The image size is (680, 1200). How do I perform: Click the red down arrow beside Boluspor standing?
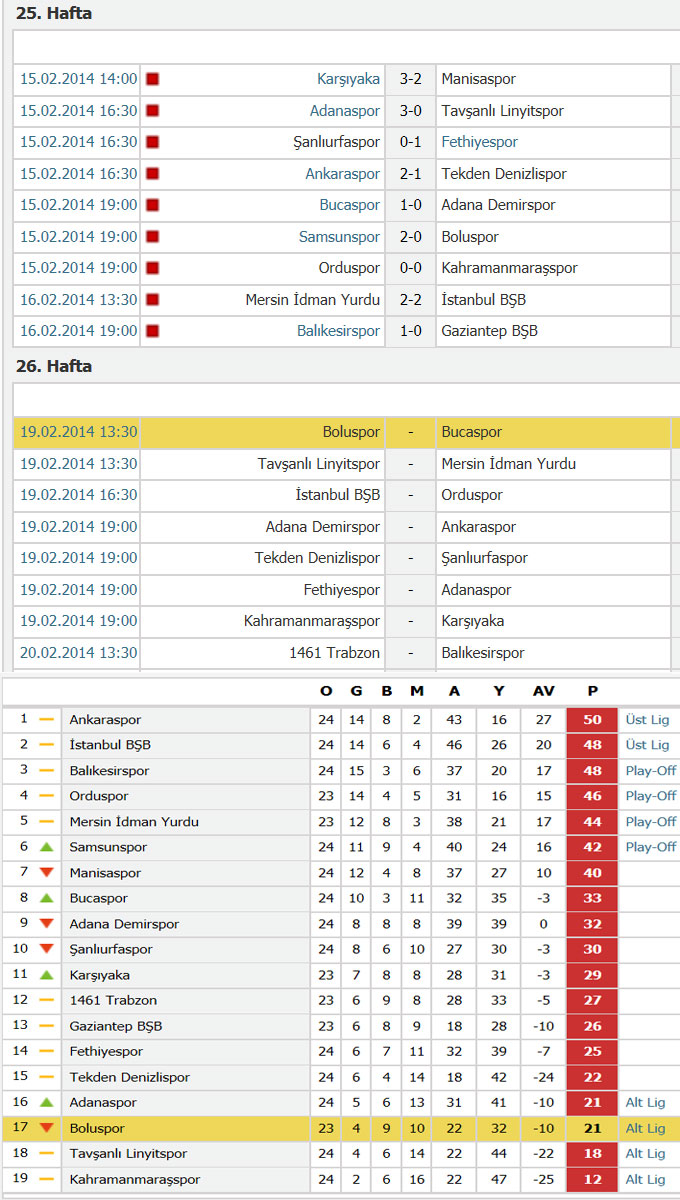click(x=46, y=1128)
